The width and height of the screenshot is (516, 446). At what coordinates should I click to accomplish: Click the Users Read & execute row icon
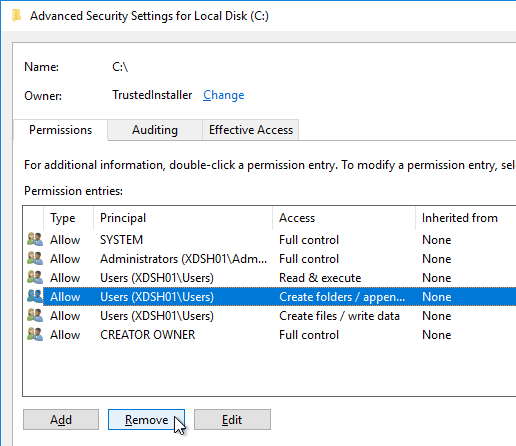tap(35, 277)
